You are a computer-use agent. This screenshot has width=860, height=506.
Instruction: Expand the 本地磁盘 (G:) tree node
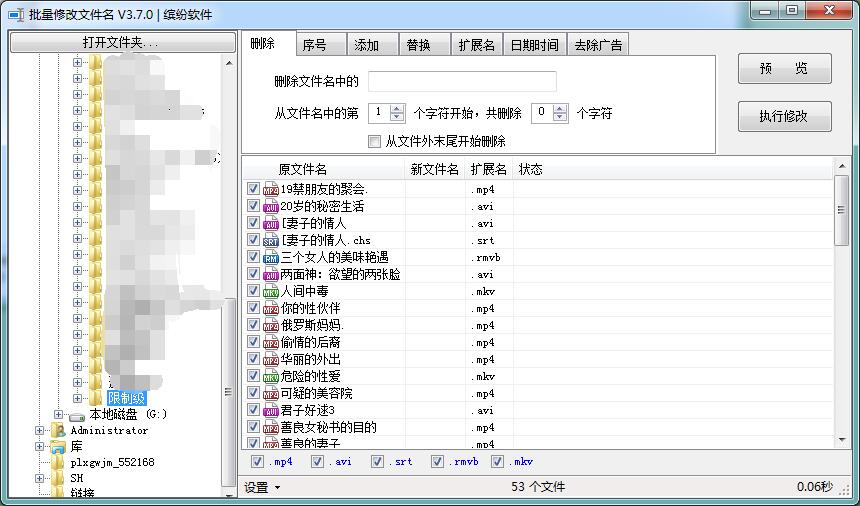tap(58, 414)
